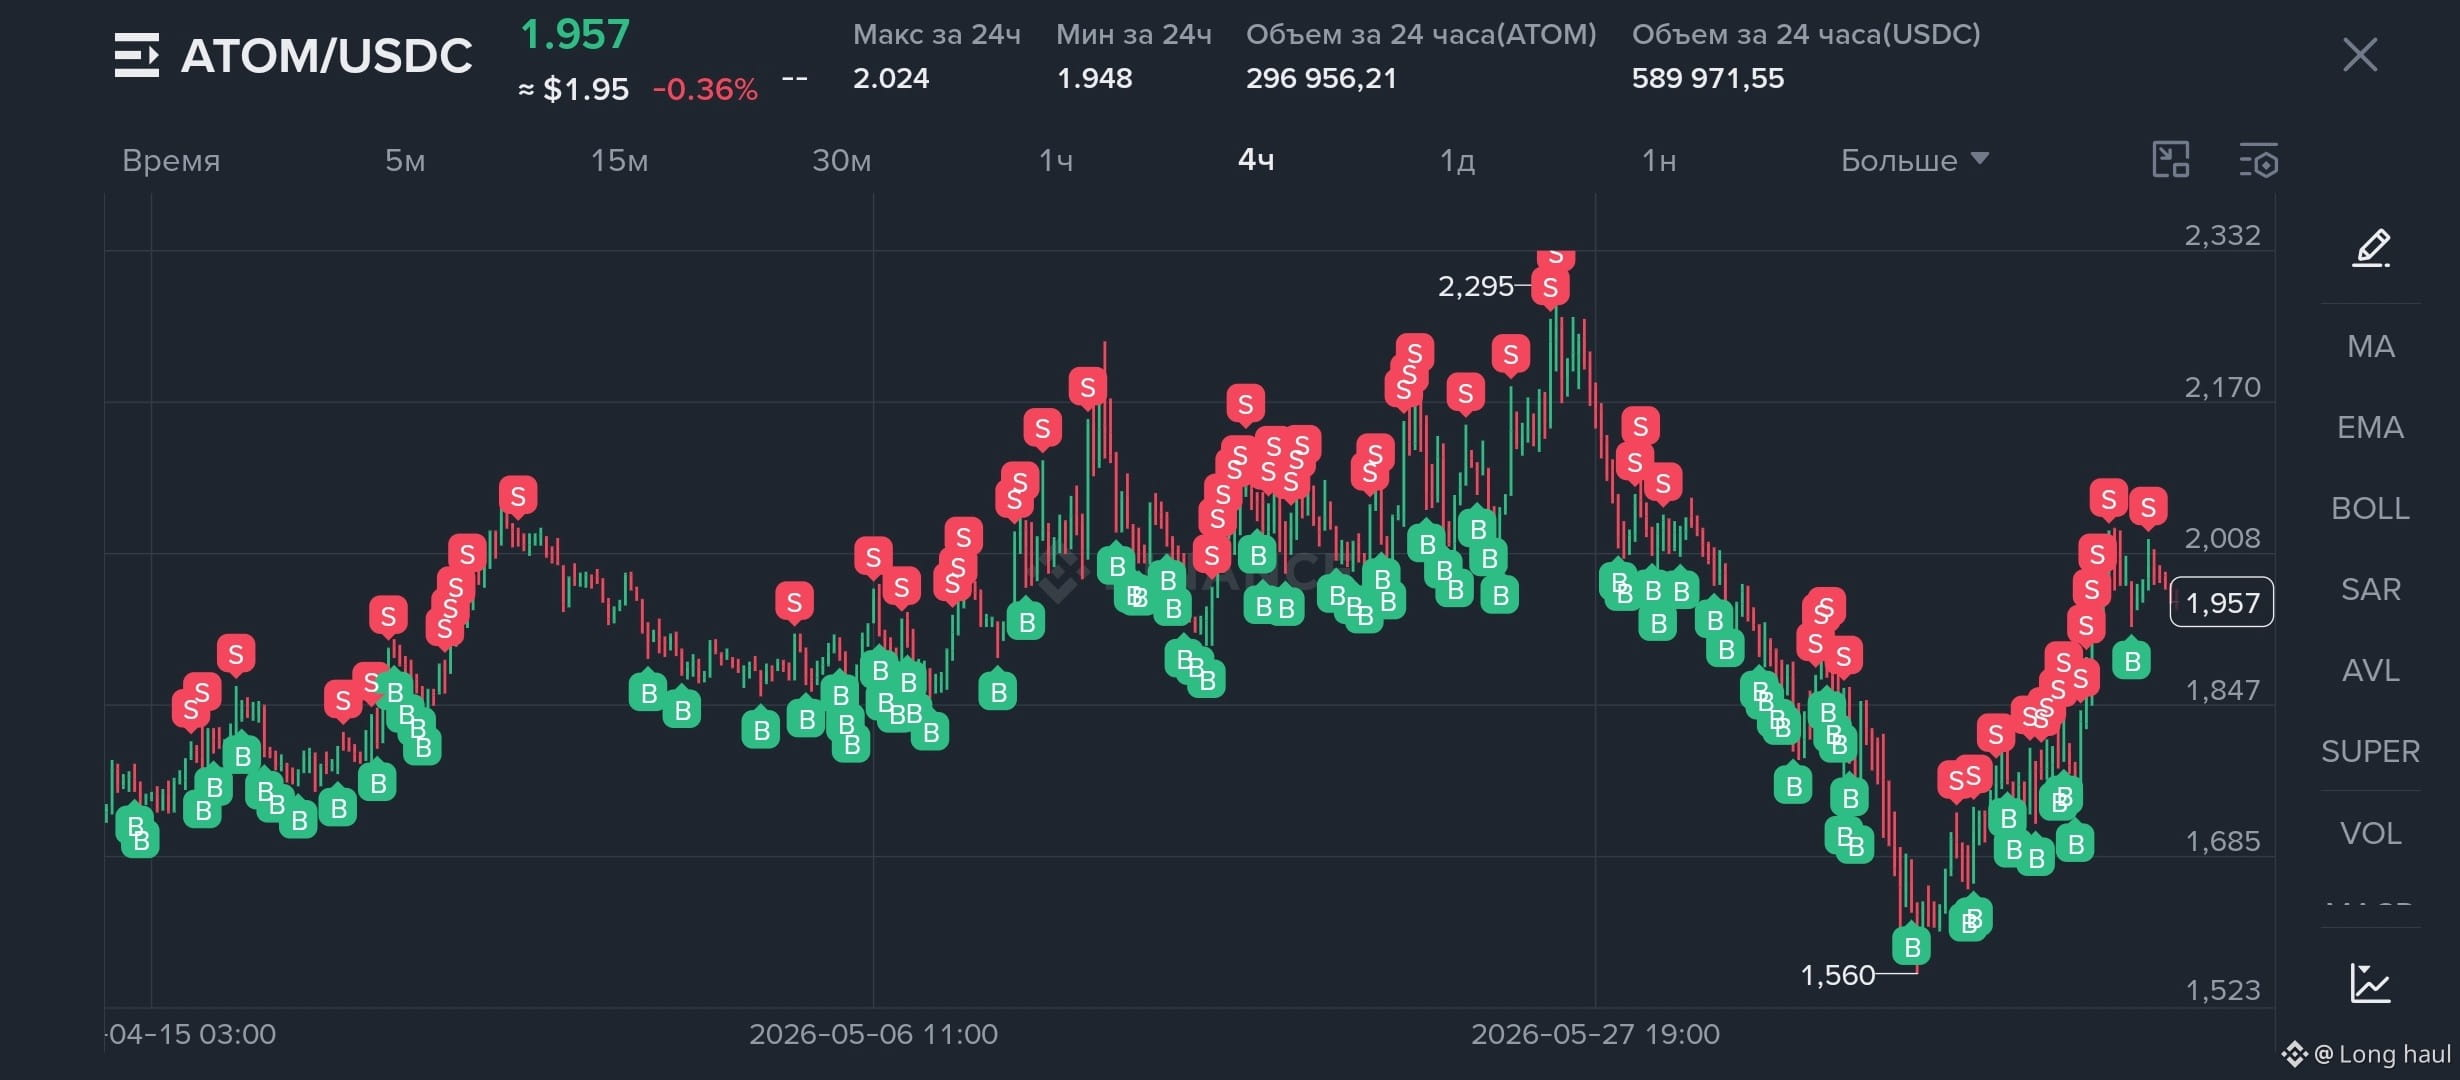Click the buy marker at the 1,560 low
This screenshot has height=1080, width=2460.
tap(1912, 946)
